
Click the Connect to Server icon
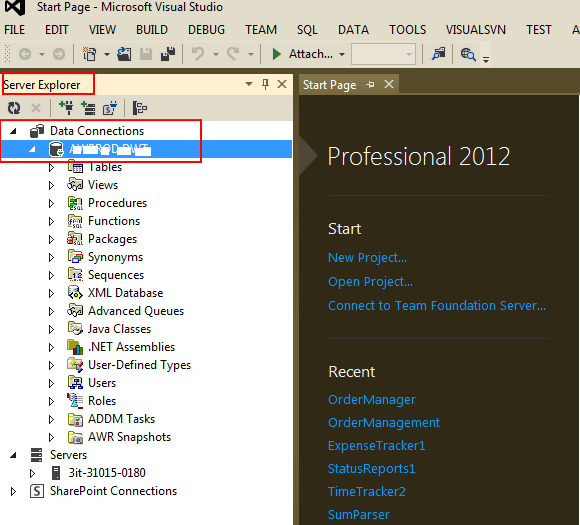click(x=88, y=108)
